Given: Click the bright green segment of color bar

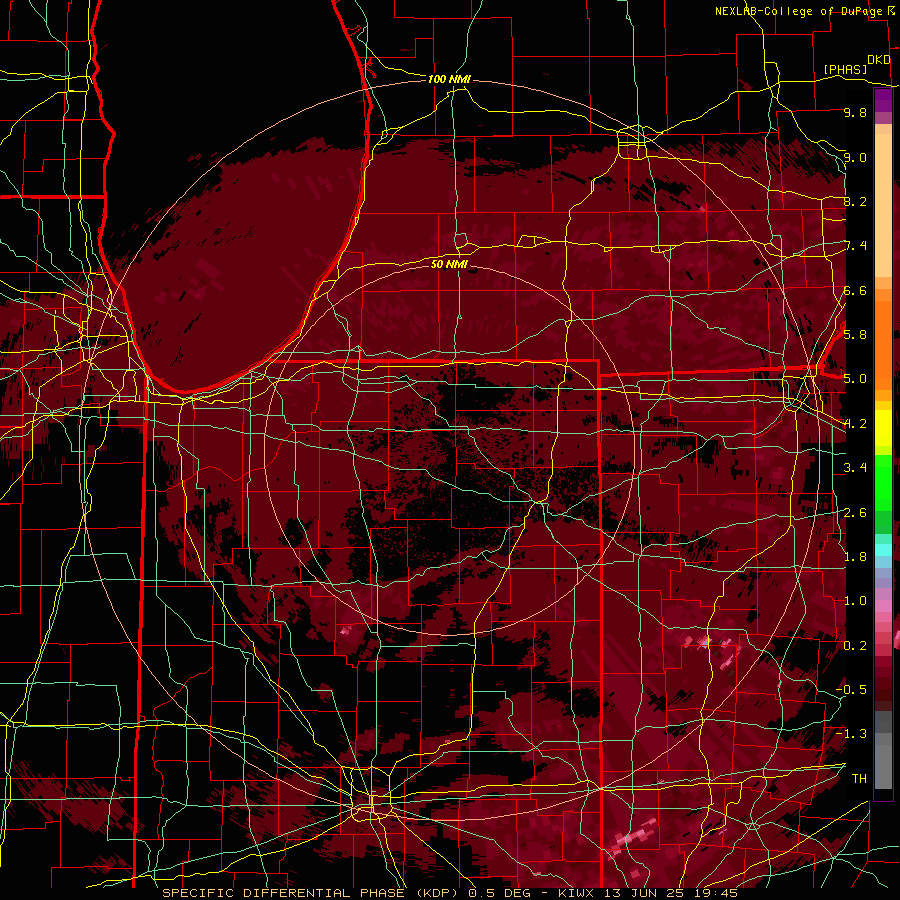Looking at the screenshot, I should pyautogui.click(x=883, y=483).
